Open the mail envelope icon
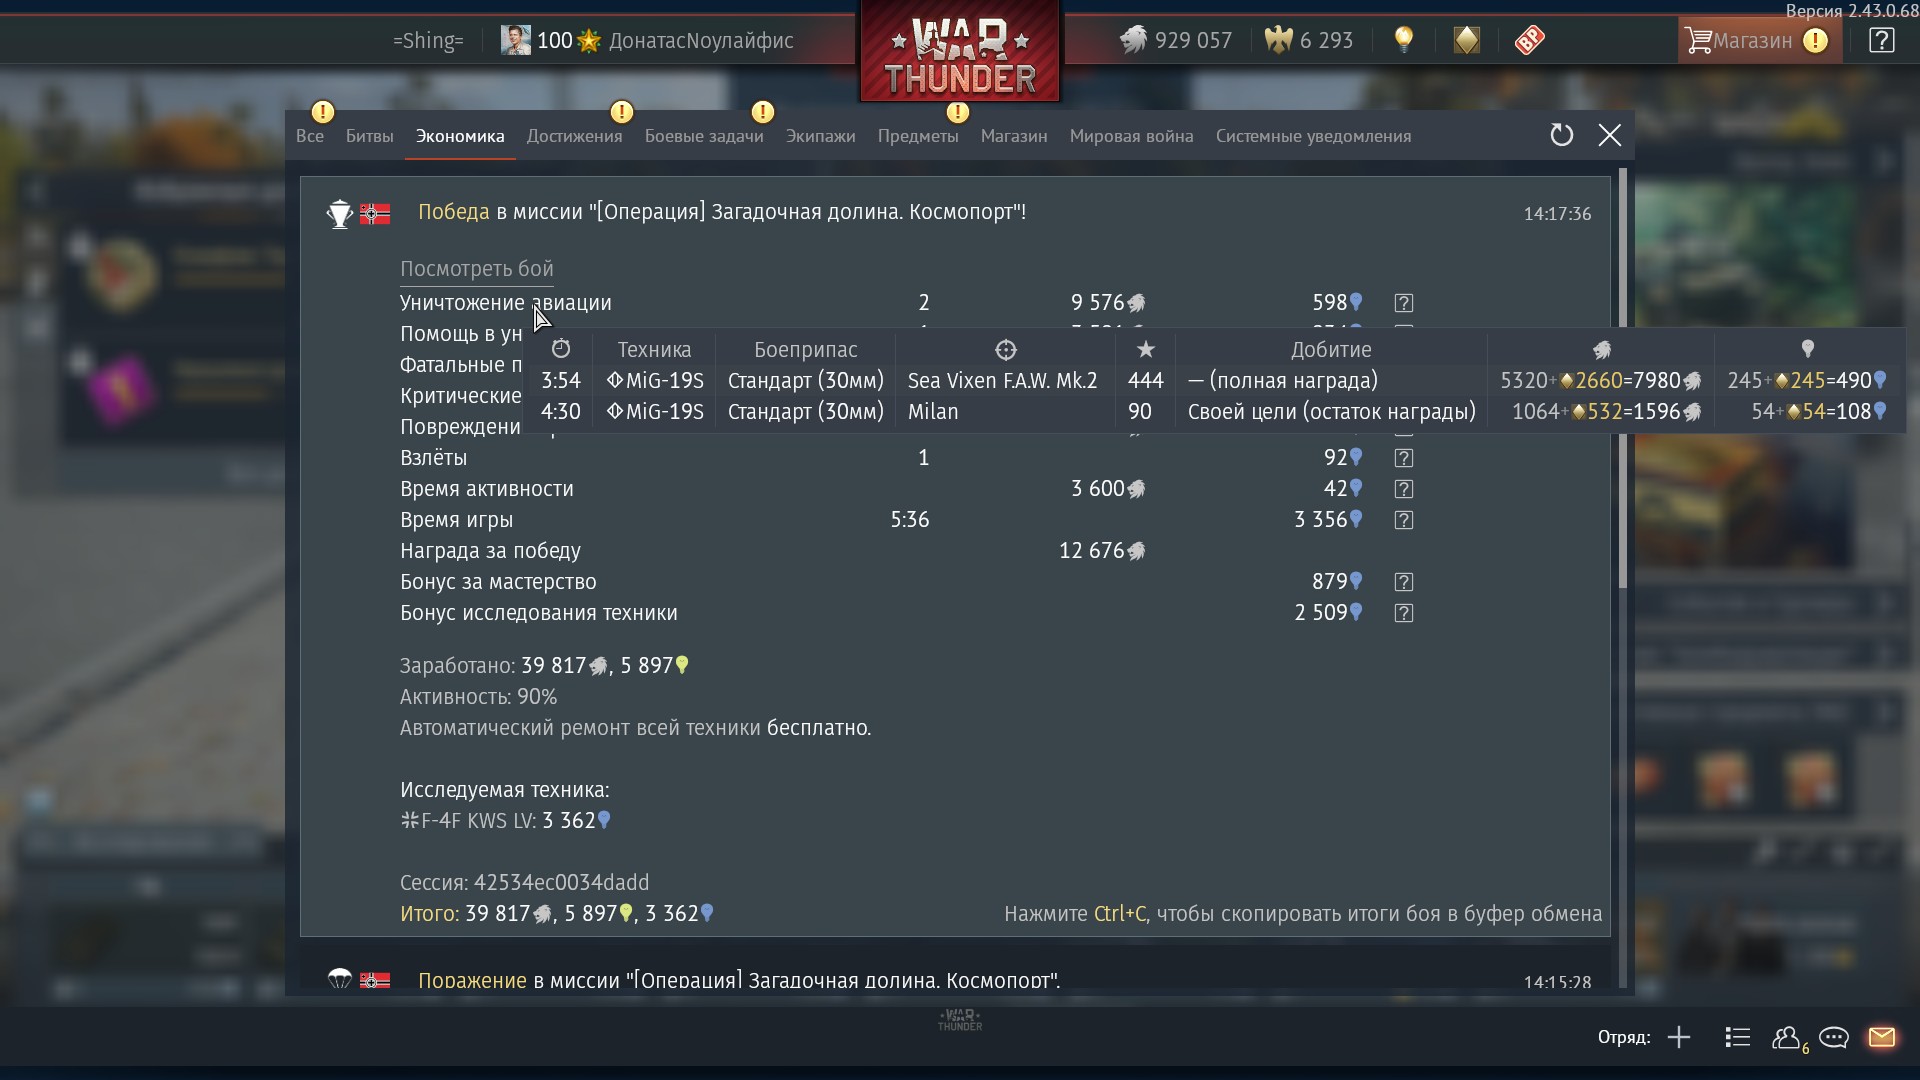This screenshot has height=1080, width=1920. 1881,1037
